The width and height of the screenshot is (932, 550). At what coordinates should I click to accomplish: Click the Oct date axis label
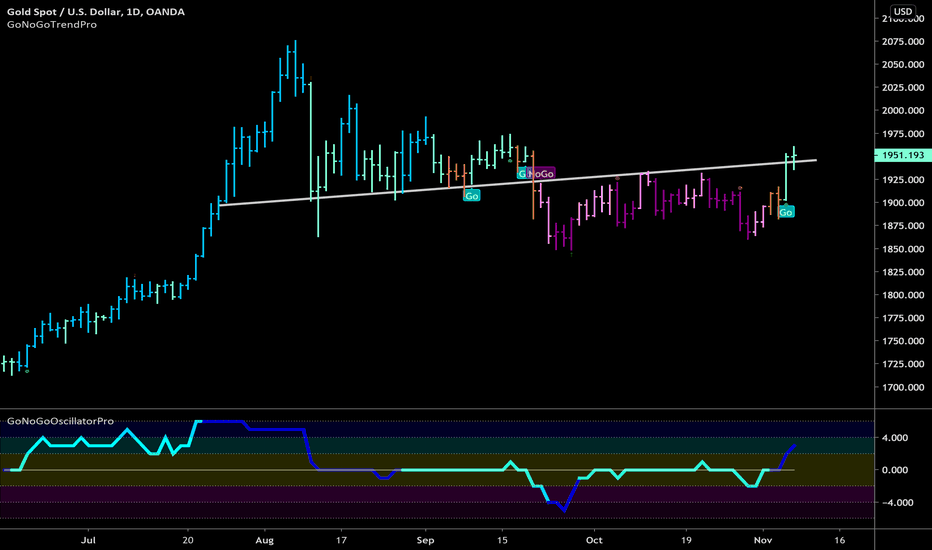(x=594, y=540)
